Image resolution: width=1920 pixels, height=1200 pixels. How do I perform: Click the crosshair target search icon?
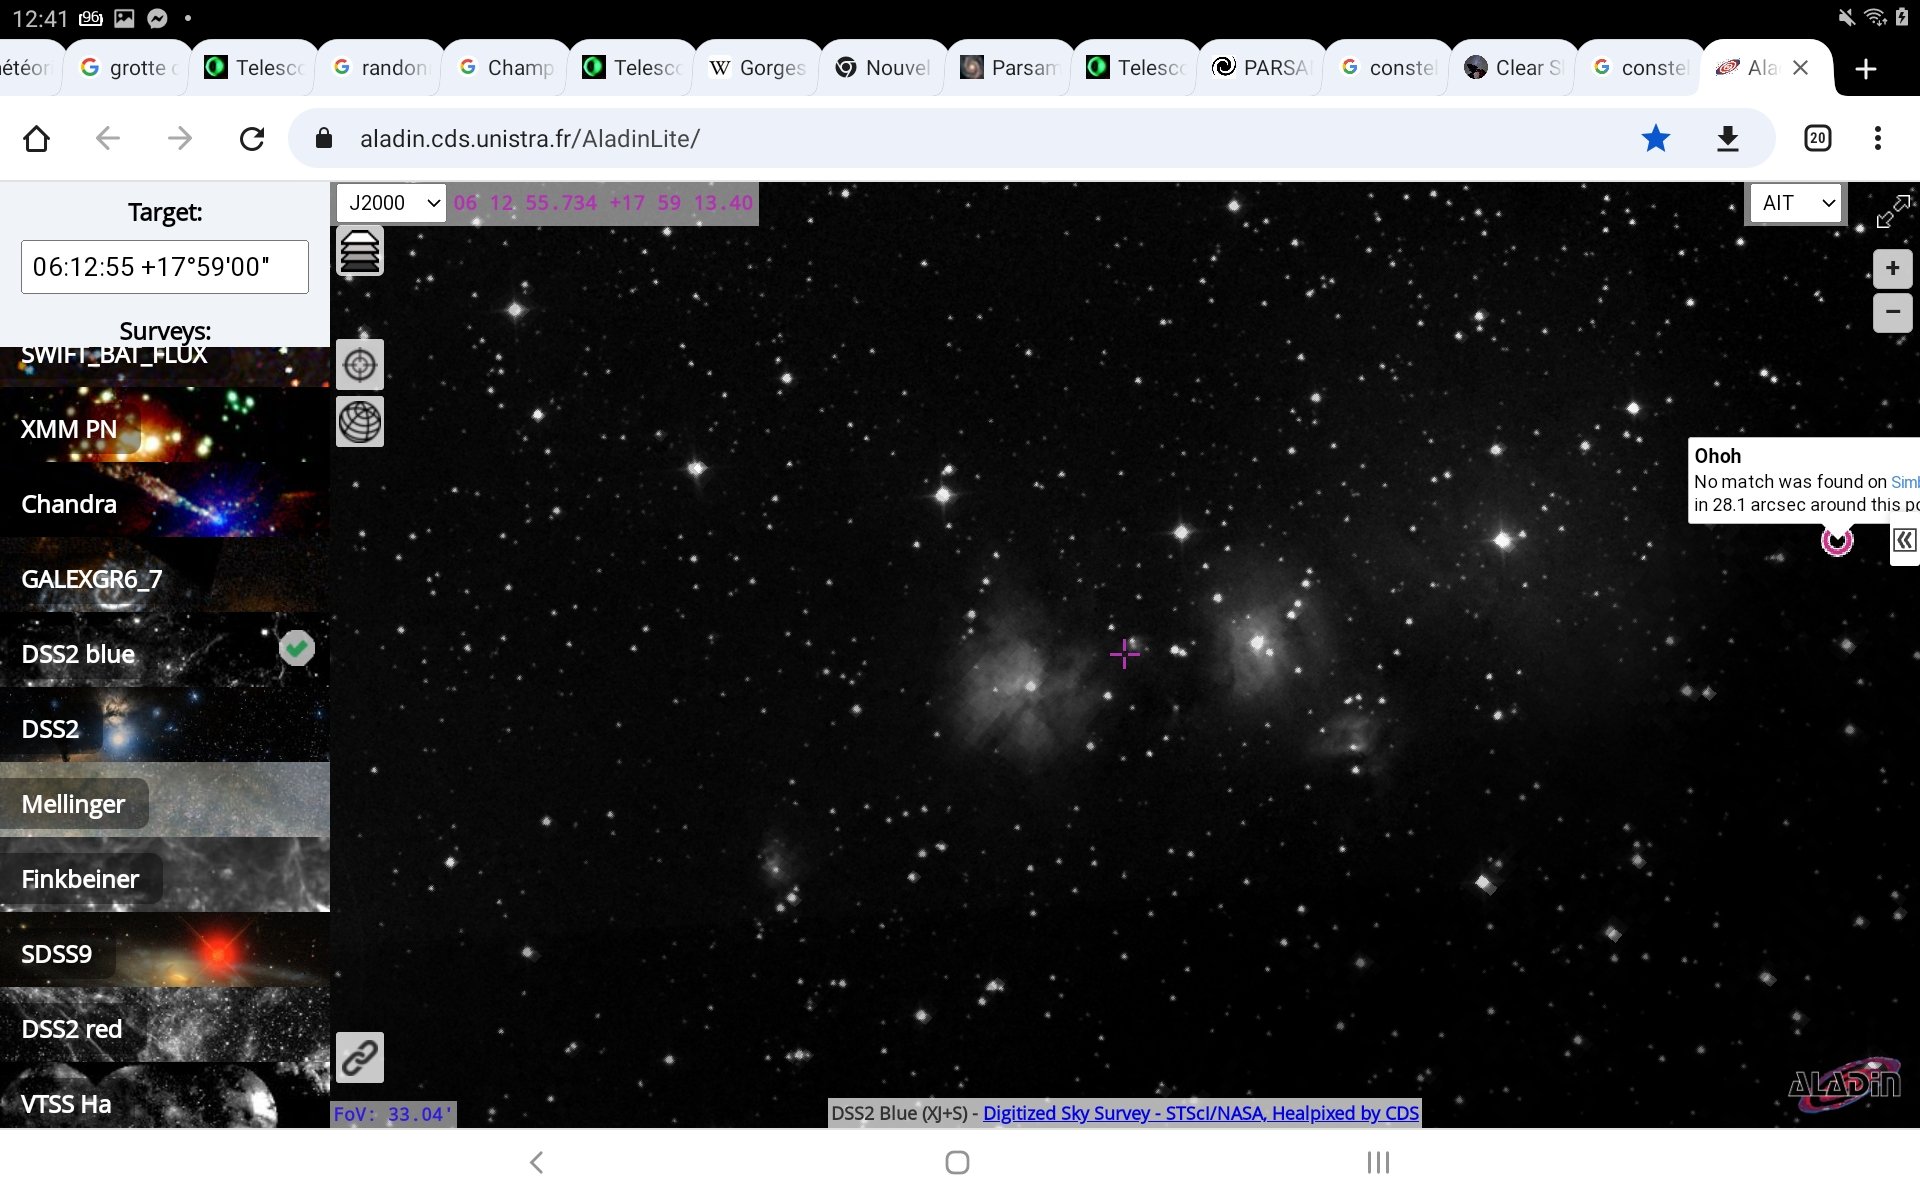point(360,365)
